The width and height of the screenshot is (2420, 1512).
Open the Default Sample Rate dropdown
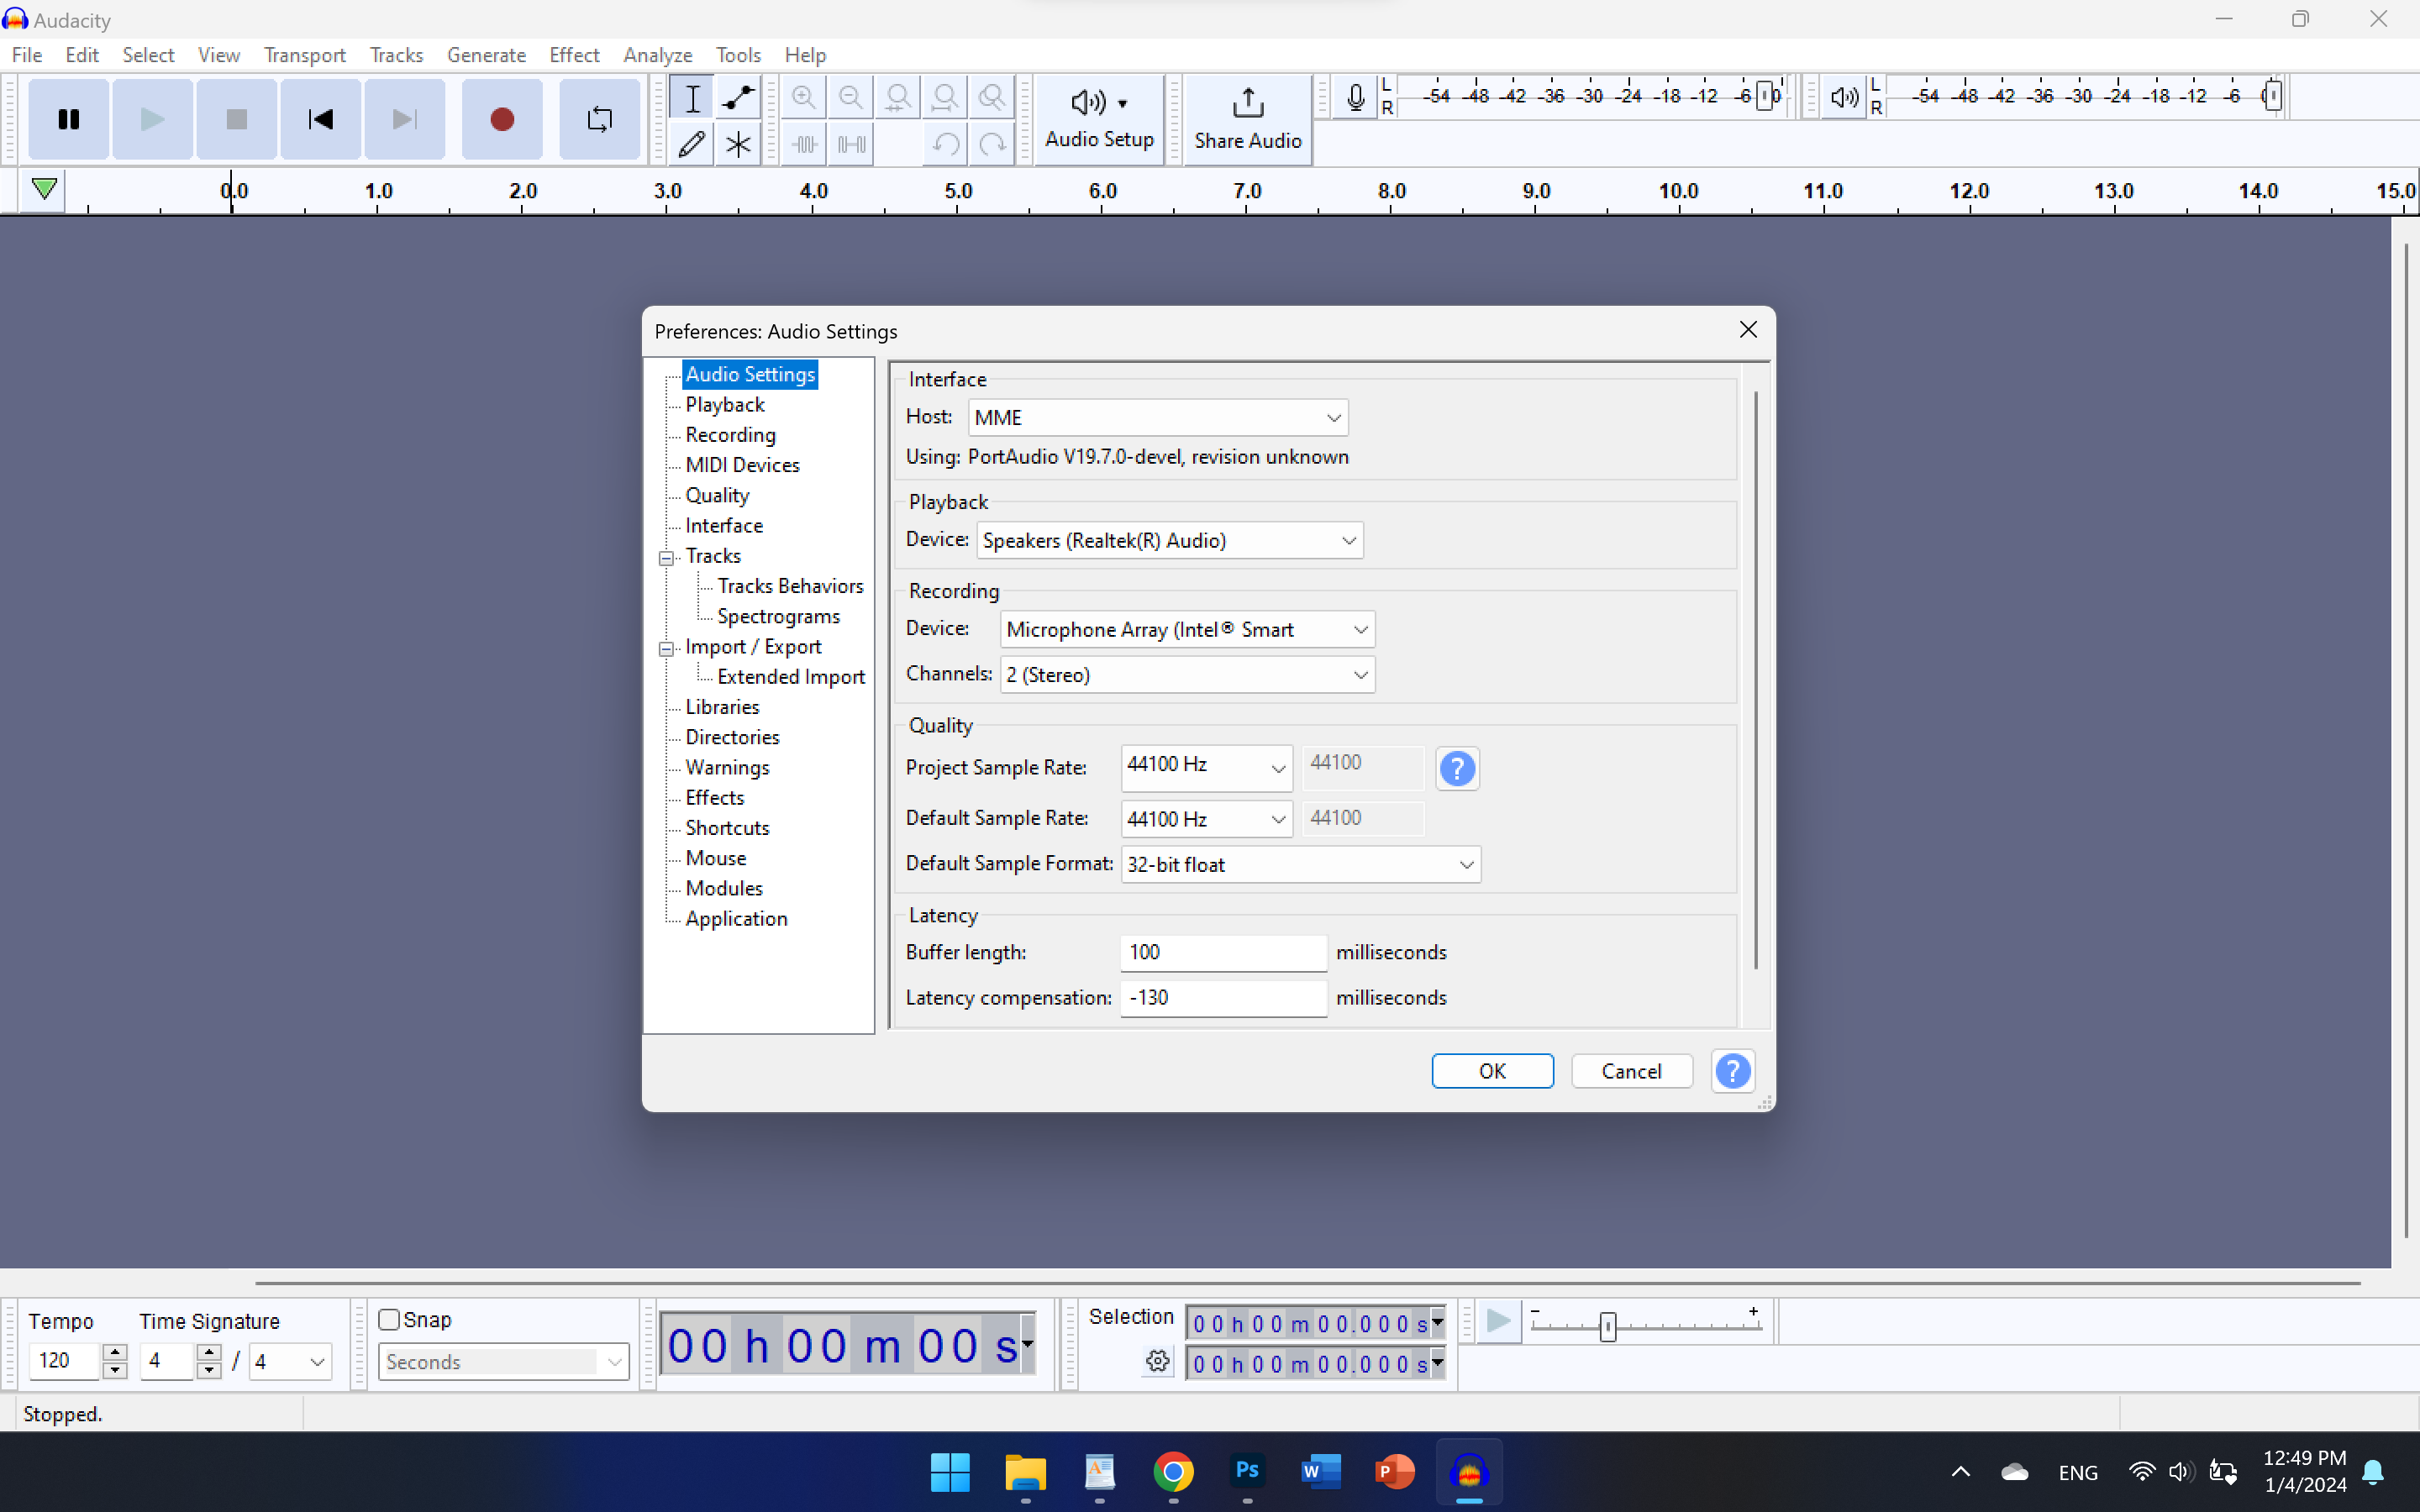coord(1206,819)
